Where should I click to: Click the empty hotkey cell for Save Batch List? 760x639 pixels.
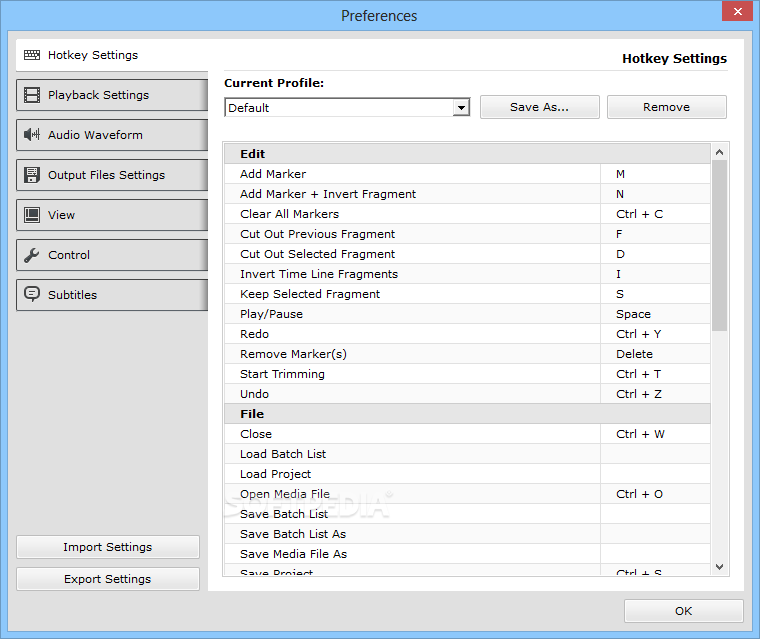point(656,514)
